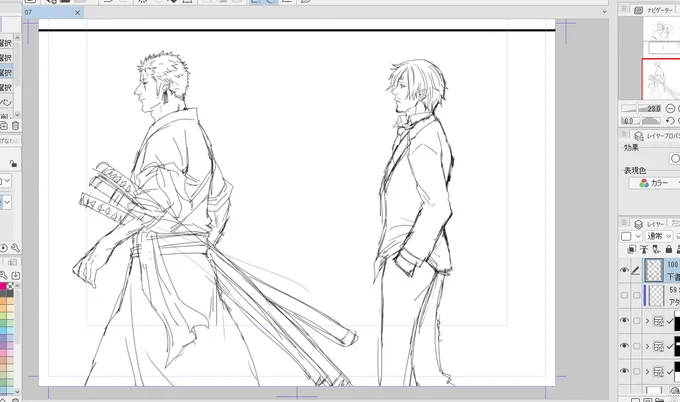
Task: Open the Navigator panel menu icon
Action: coord(624,9)
